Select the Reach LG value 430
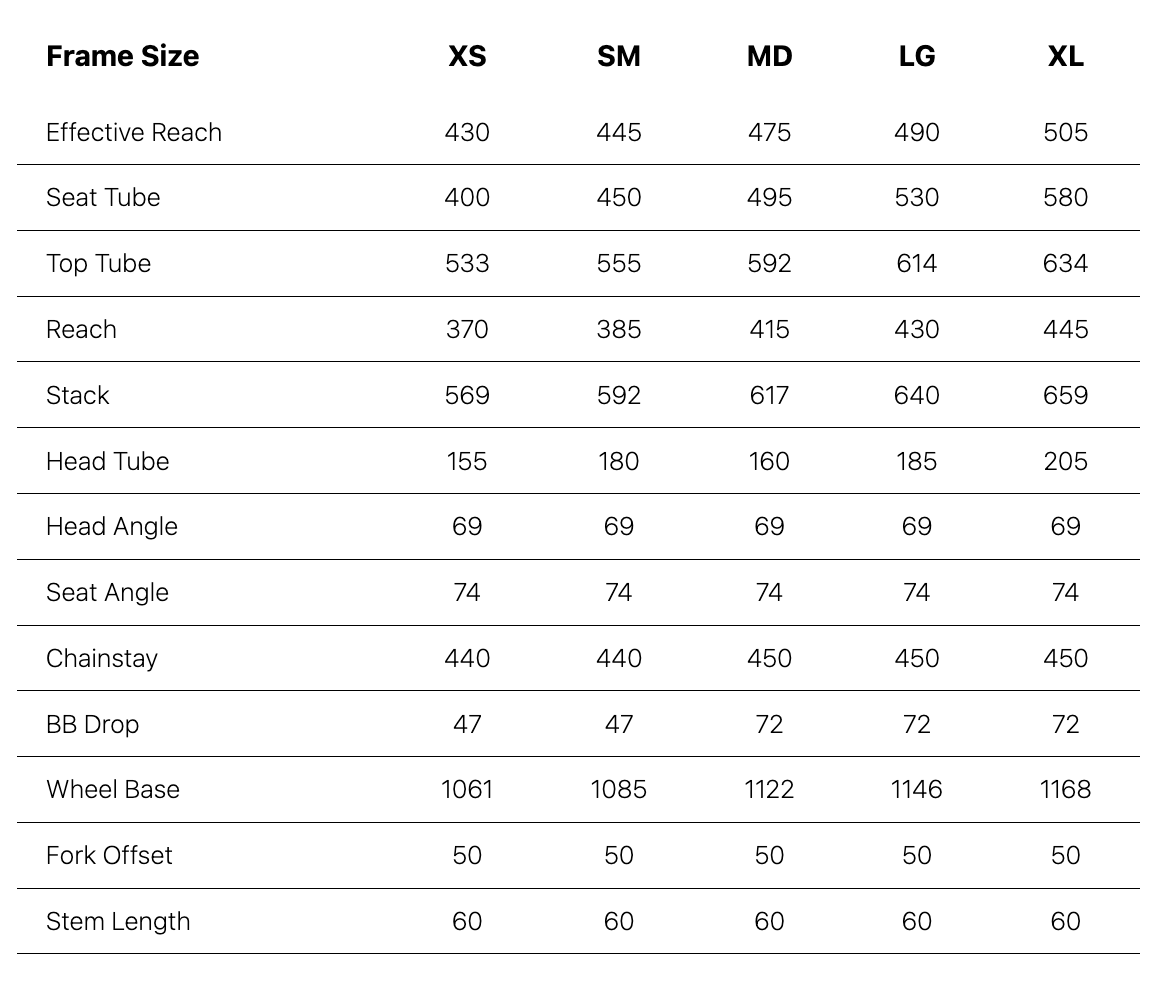 pos(916,329)
